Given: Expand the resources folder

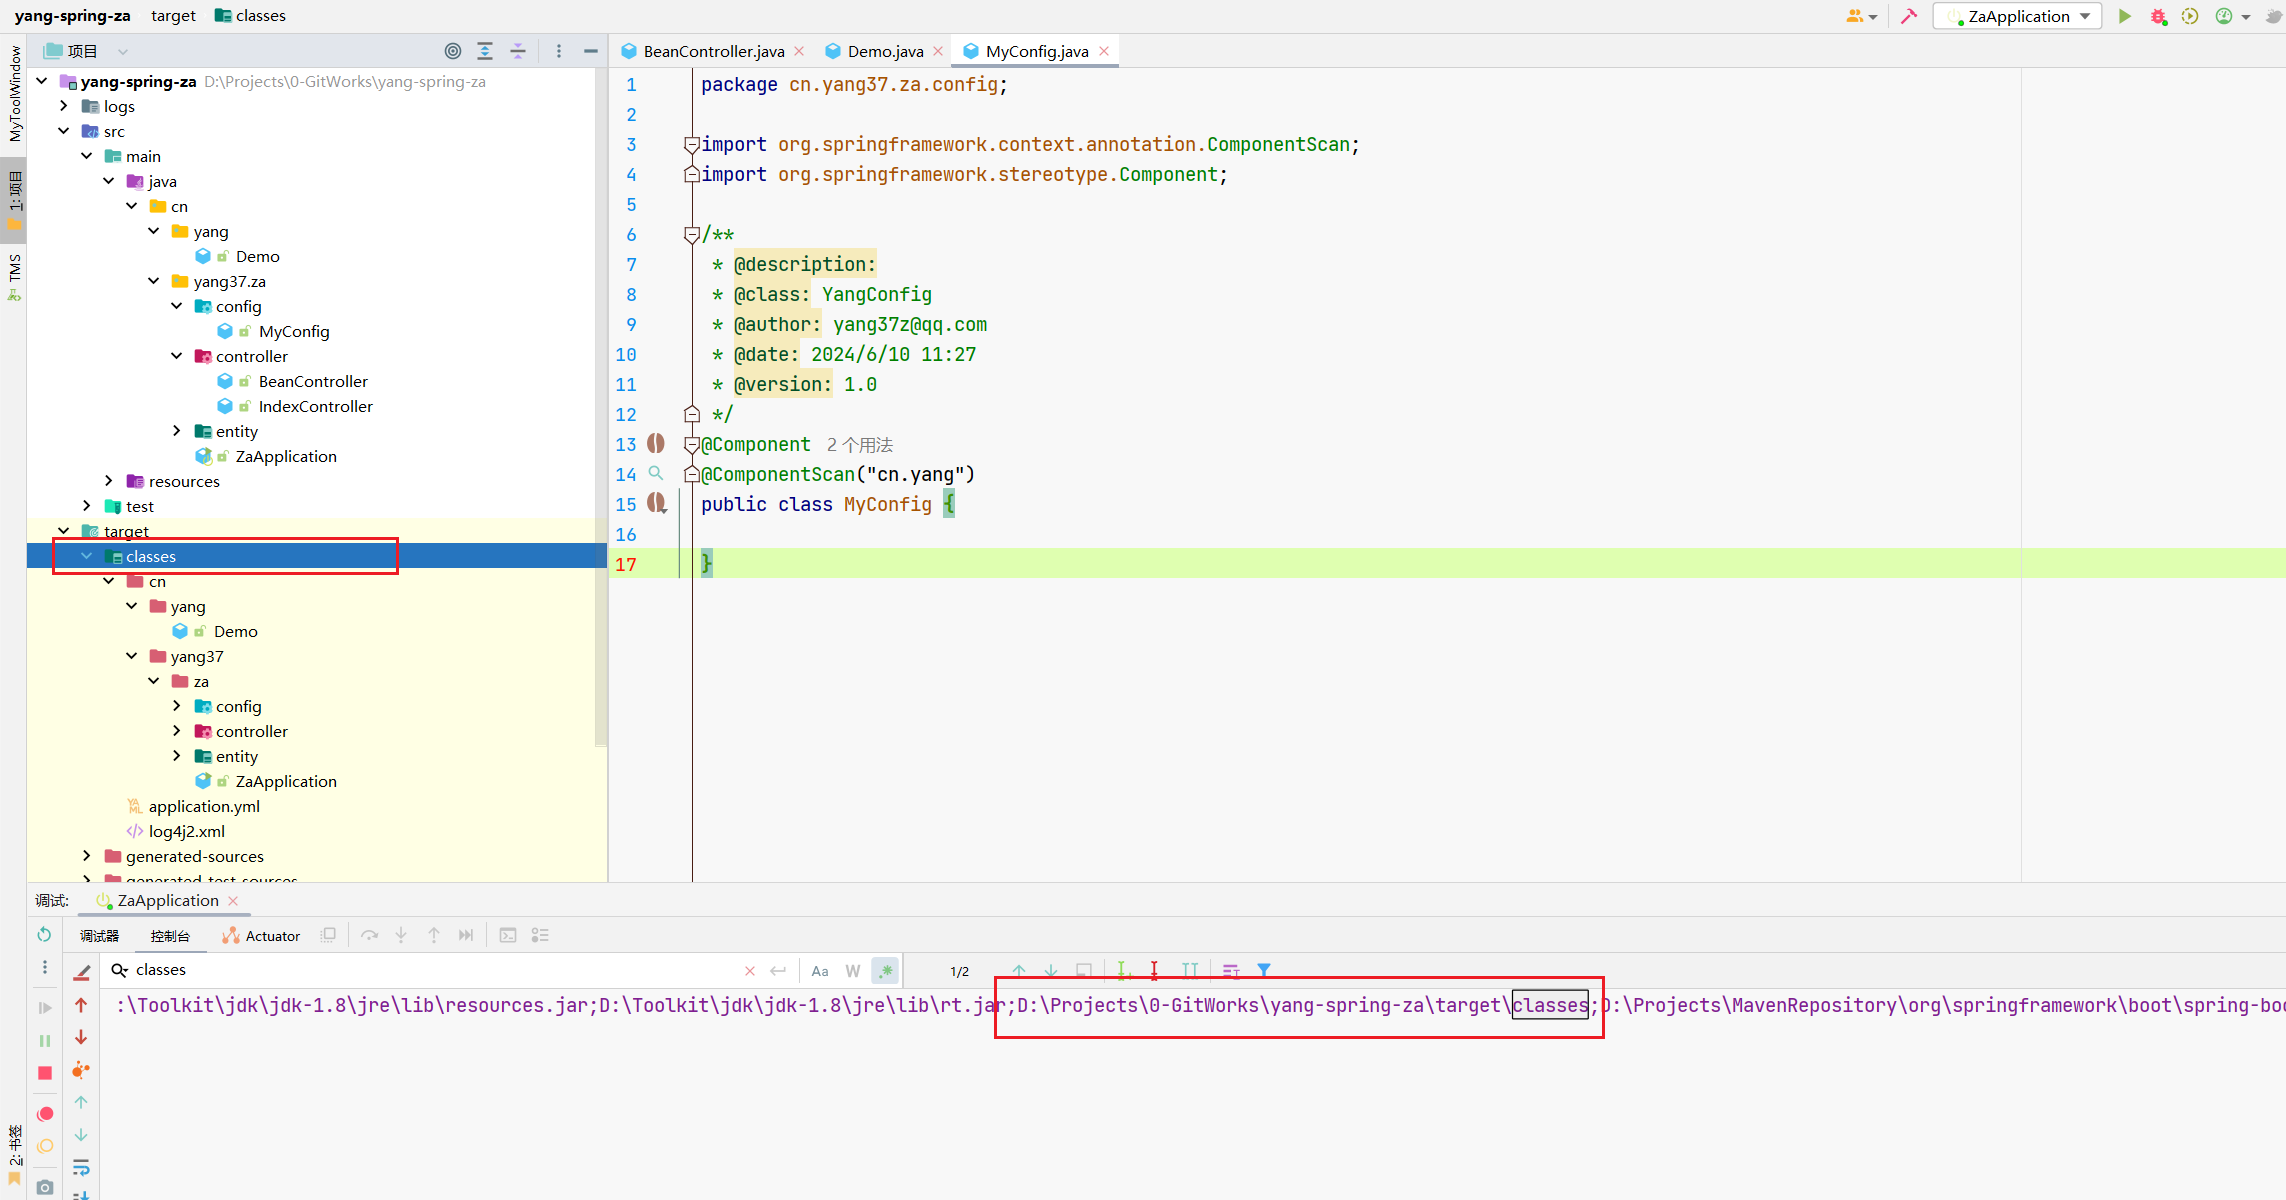Looking at the screenshot, I should 109,481.
